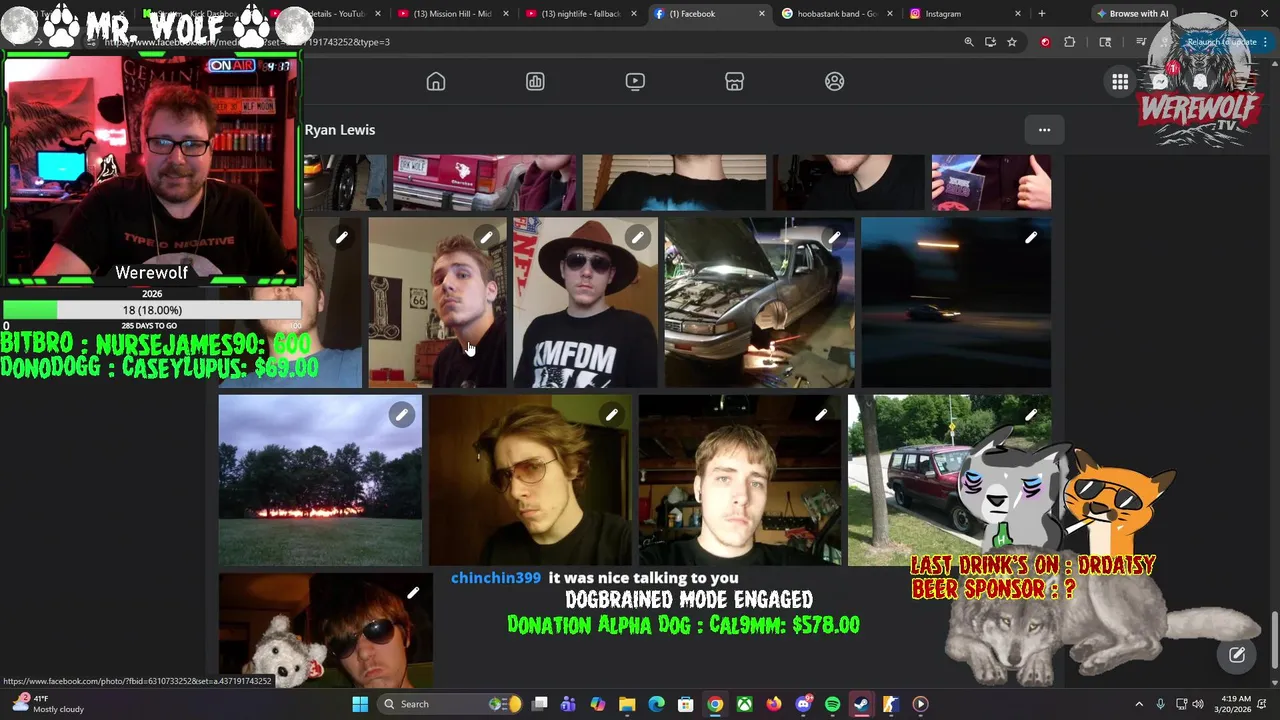Open the browser Extensions puzzle icon
Screen dimensions: 1280x720
1069,42
